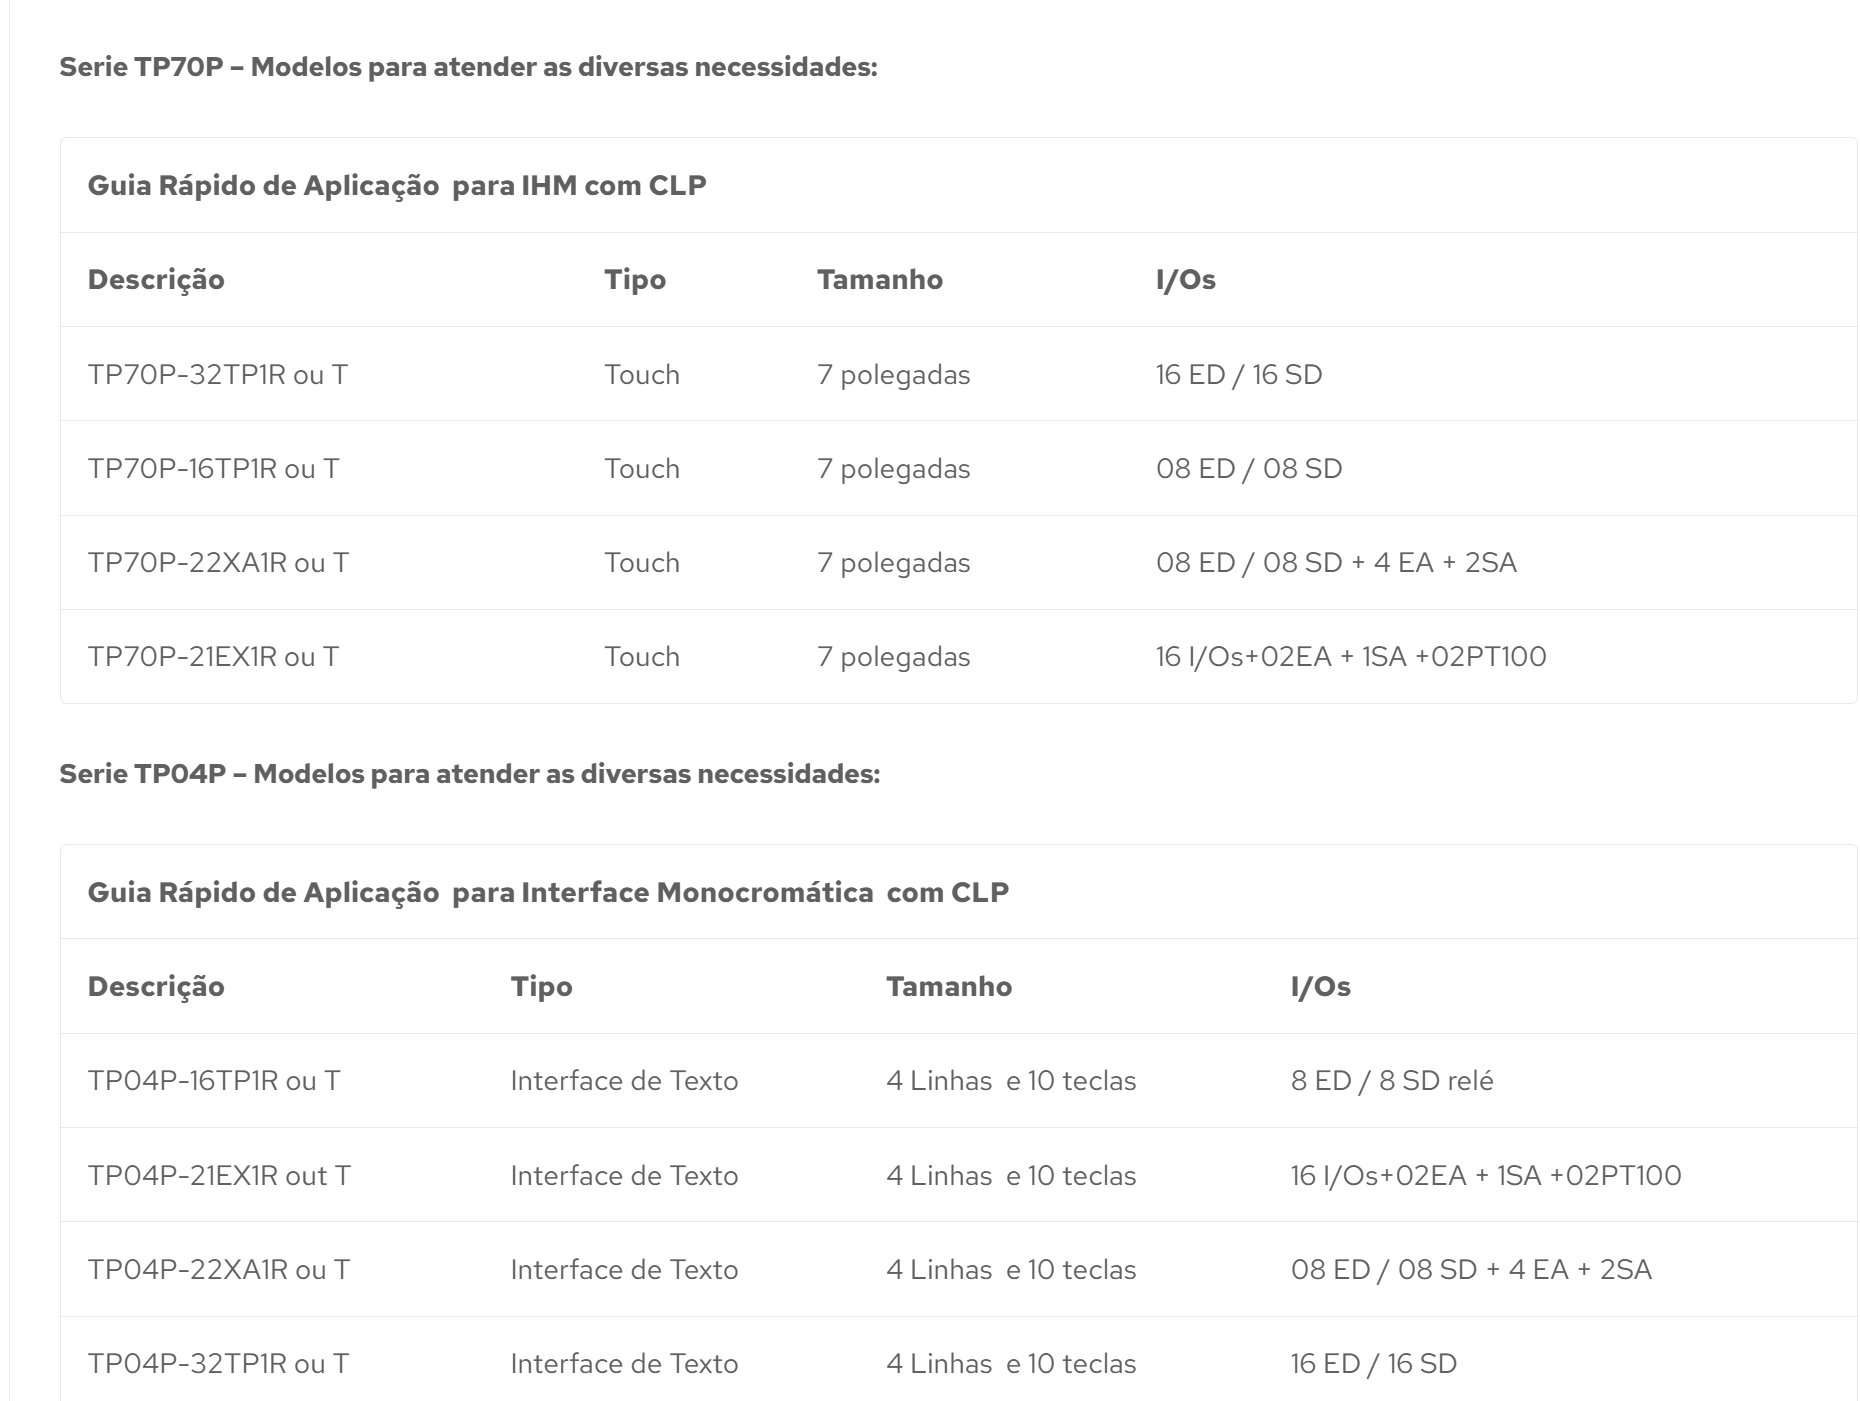Select the 16 ED / 16 SD value in TP70P table
Viewport: 1860px width, 1401px height.
tap(1239, 375)
